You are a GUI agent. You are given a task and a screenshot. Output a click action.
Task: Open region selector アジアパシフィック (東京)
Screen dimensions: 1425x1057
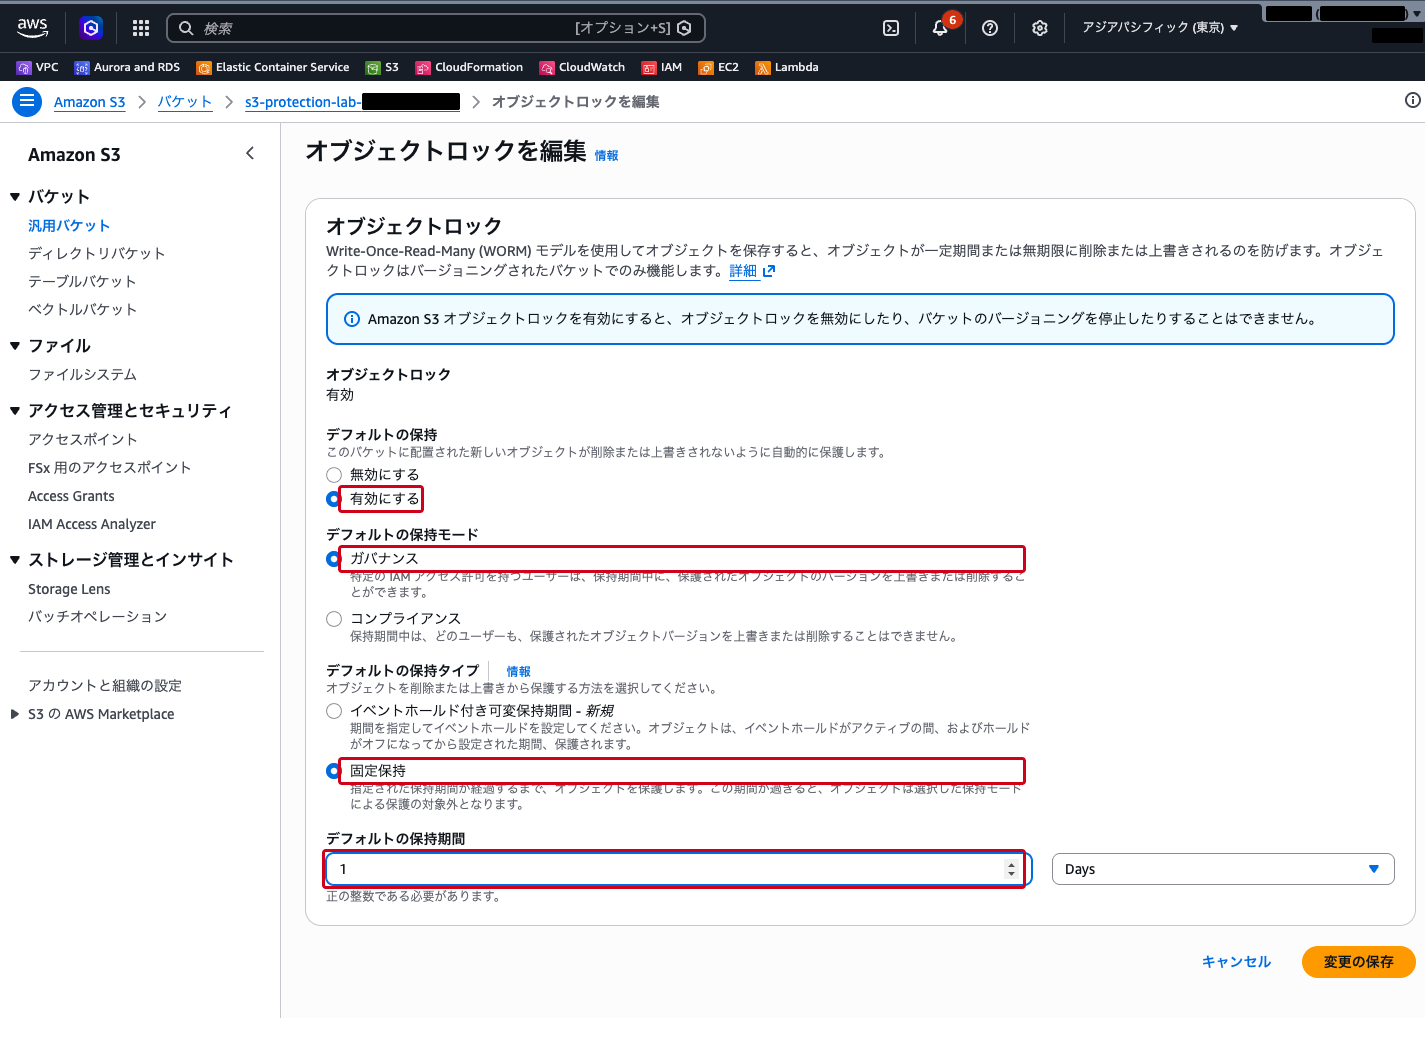pyautogui.click(x=1160, y=28)
